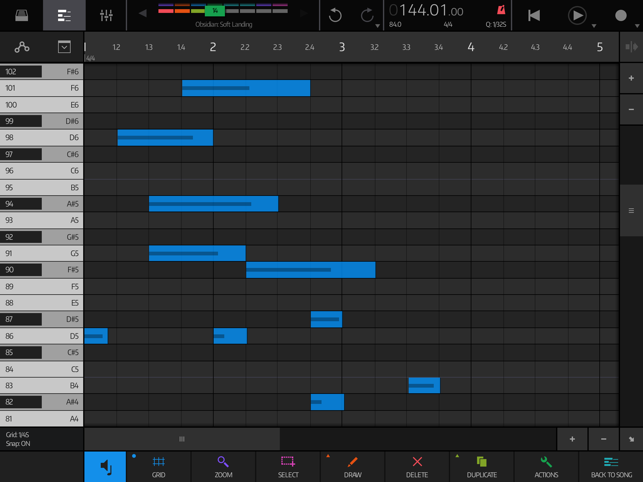Toggle note audition speaker button
Screen dimensions: 643x482
click(x=105, y=467)
